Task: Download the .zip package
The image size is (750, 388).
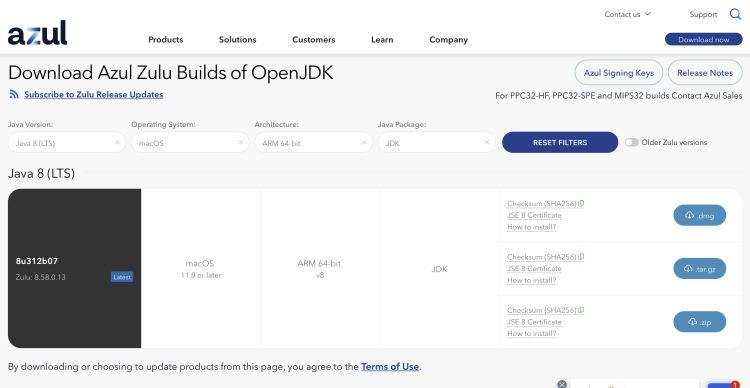Action: [x=699, y=322]
